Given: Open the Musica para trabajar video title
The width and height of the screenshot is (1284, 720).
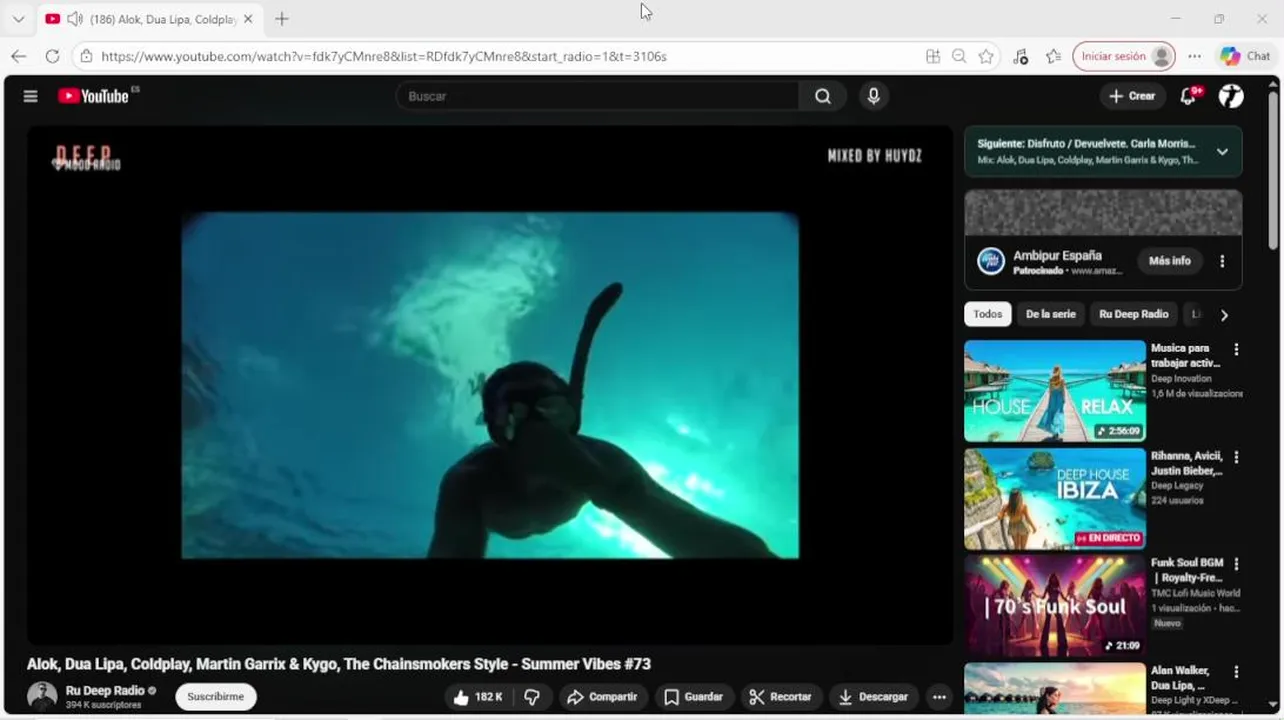Looking at the screenshot, I should (1185, 355).
